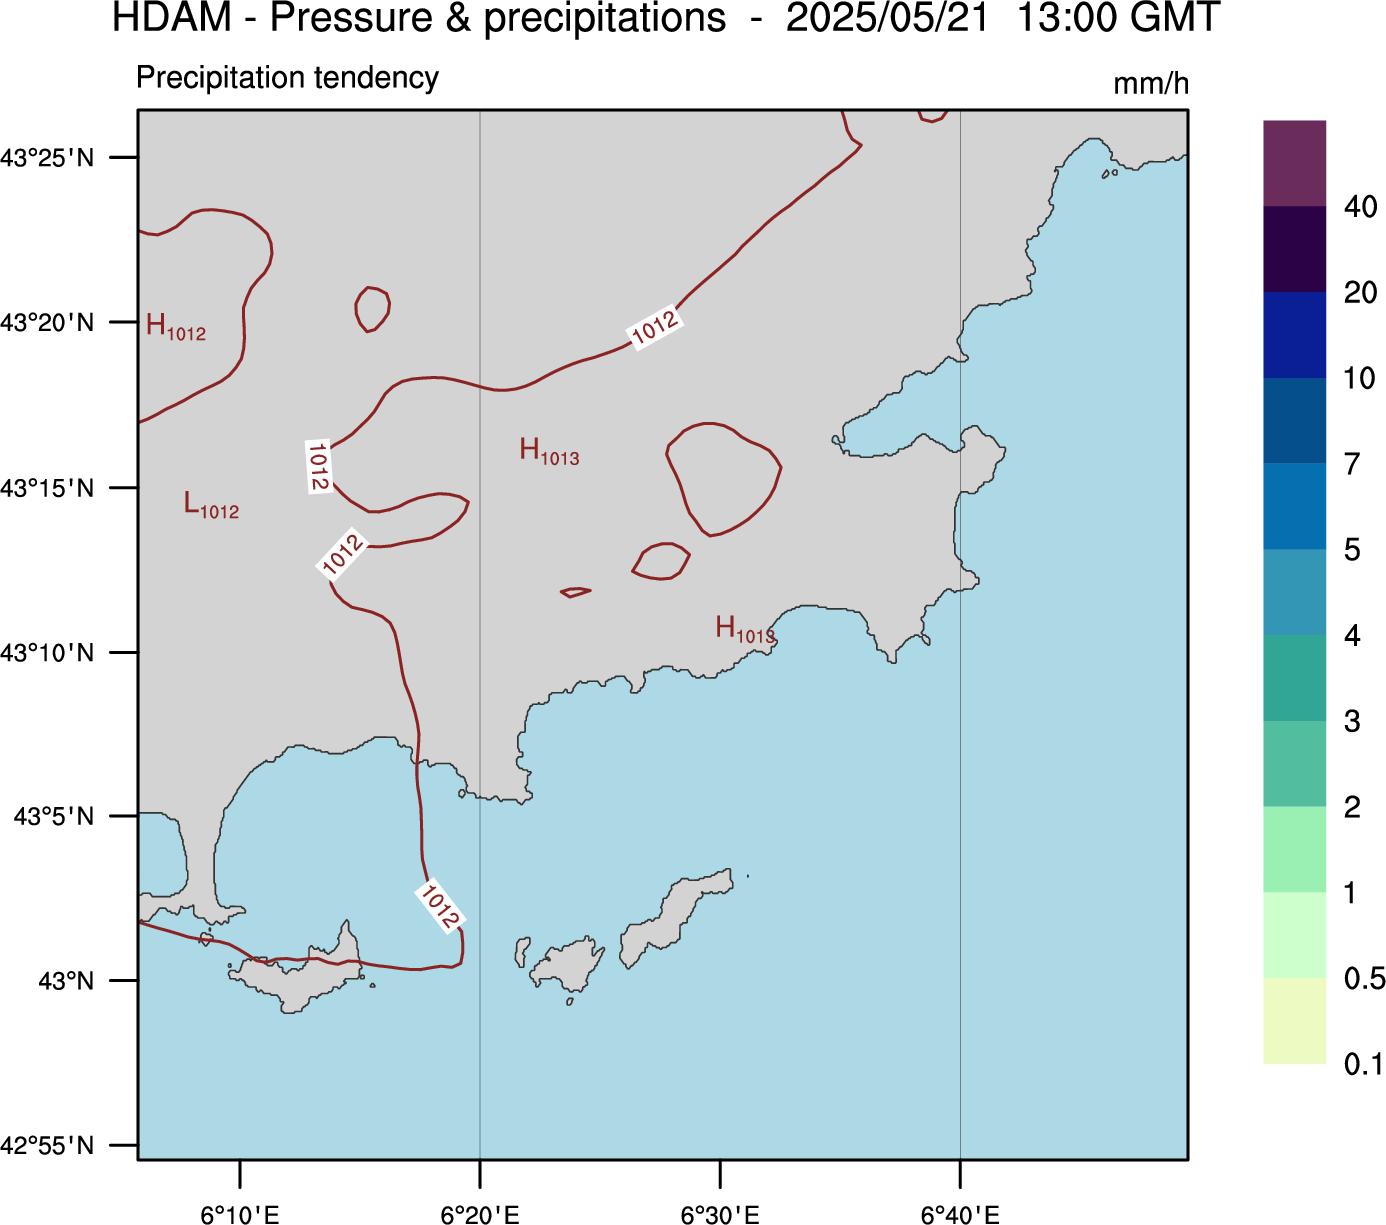Click the 'H 1013' marker on the coastline

[745, 629]
